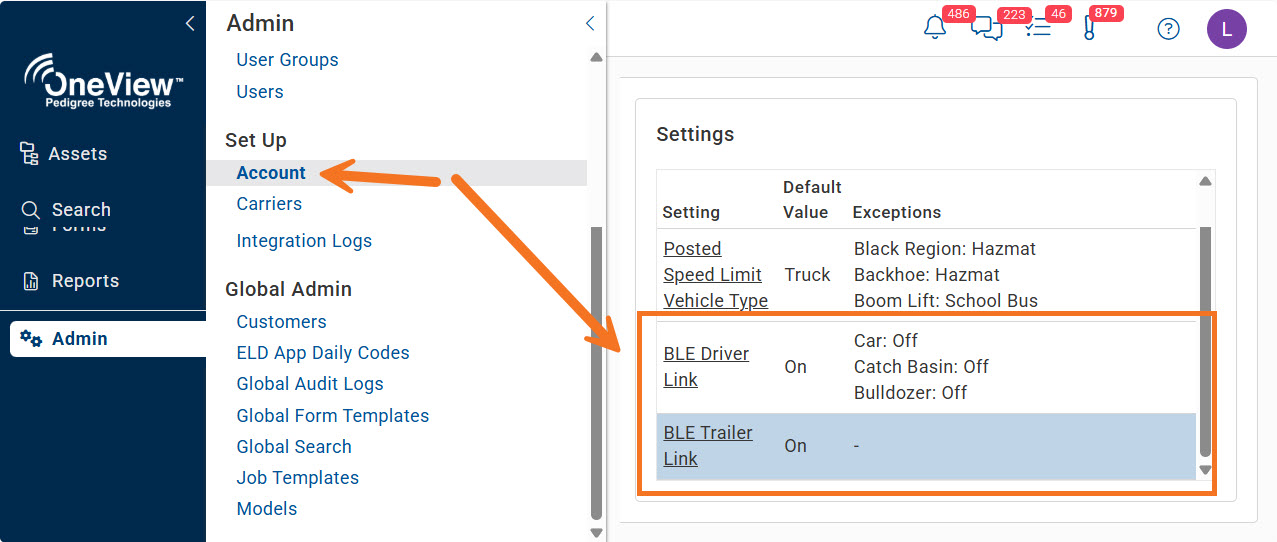This screenshot has width=1277, height=542.
Task: Click 'Black Region: Hazmat' exception text
Action: tap(945, 249)
